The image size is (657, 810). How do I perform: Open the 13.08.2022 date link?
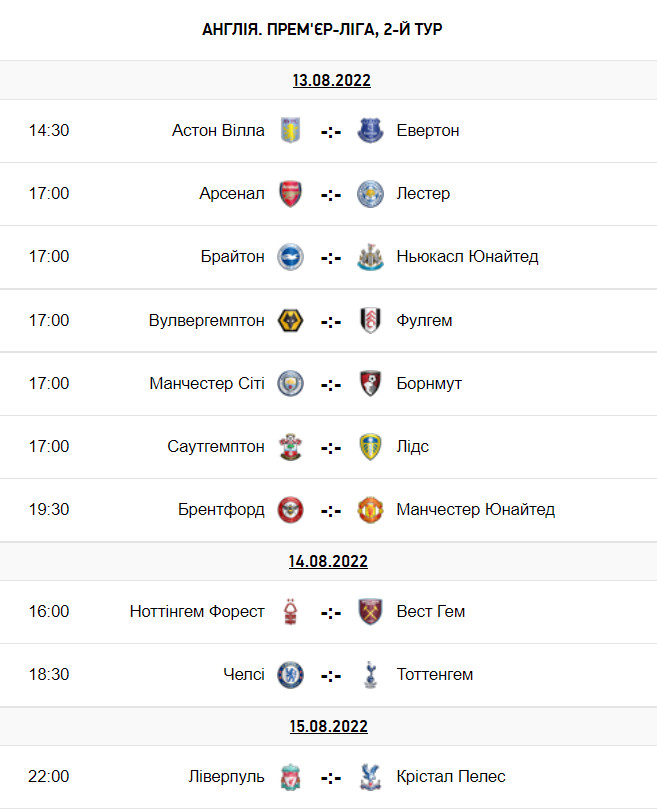[x=331, y=81]
